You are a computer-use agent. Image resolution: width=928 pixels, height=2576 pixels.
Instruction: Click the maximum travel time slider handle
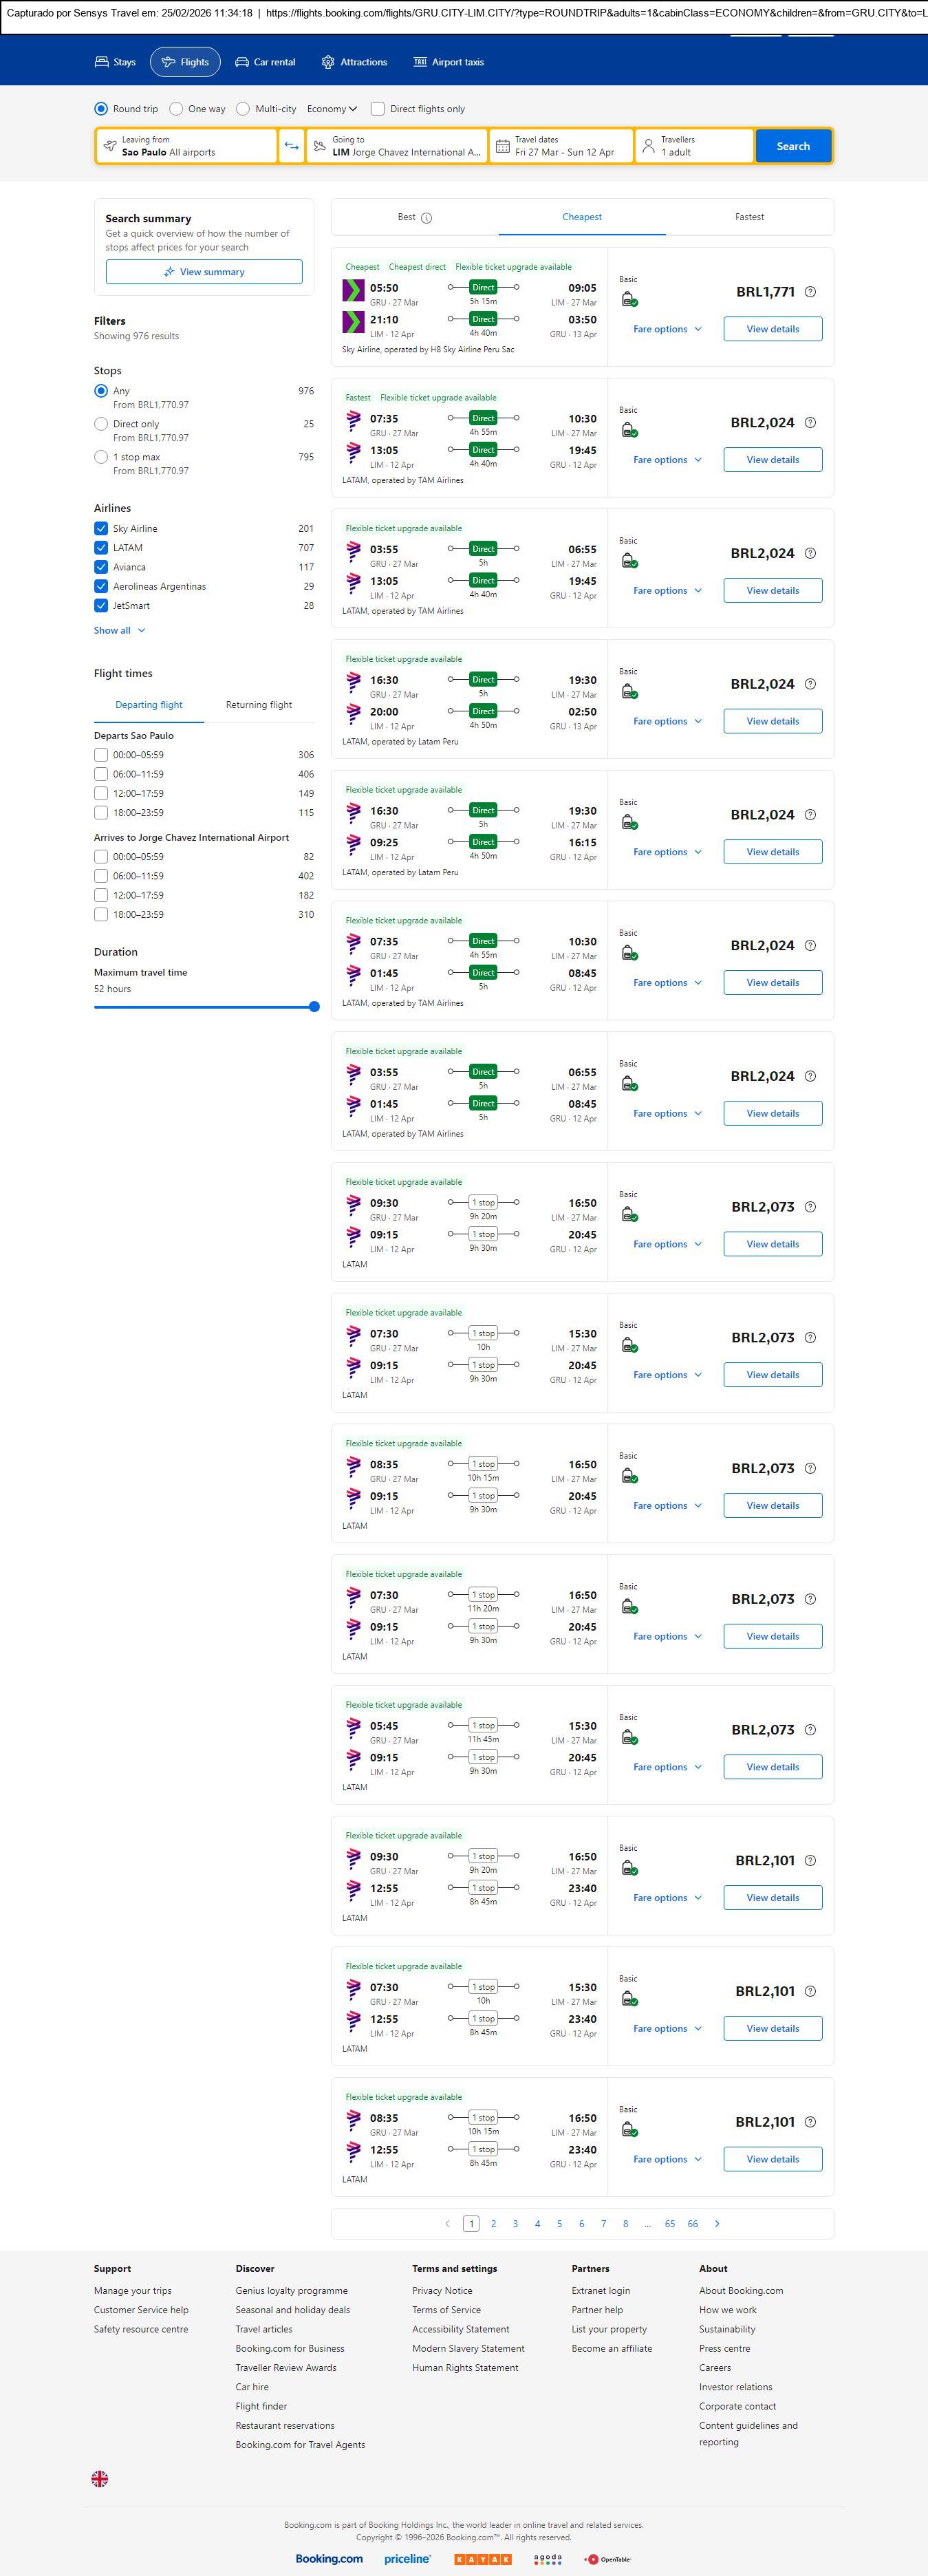[314, 1007]
